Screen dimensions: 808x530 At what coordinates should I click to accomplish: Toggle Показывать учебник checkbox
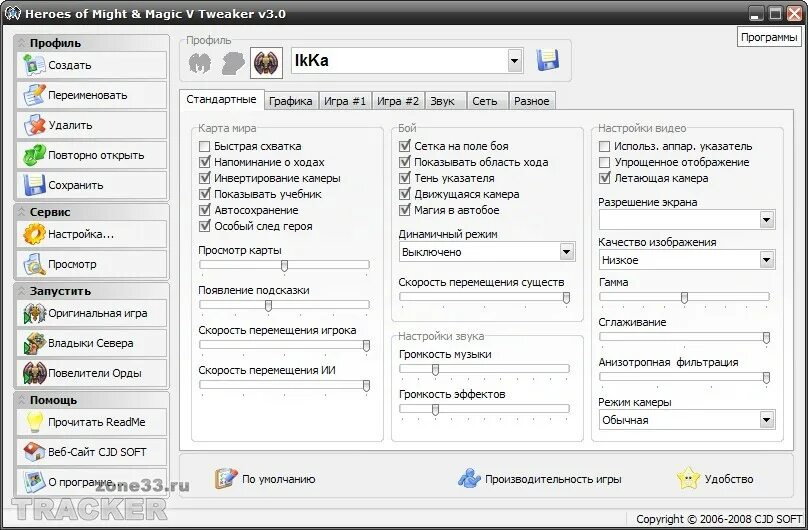click(x=205, y=194)
